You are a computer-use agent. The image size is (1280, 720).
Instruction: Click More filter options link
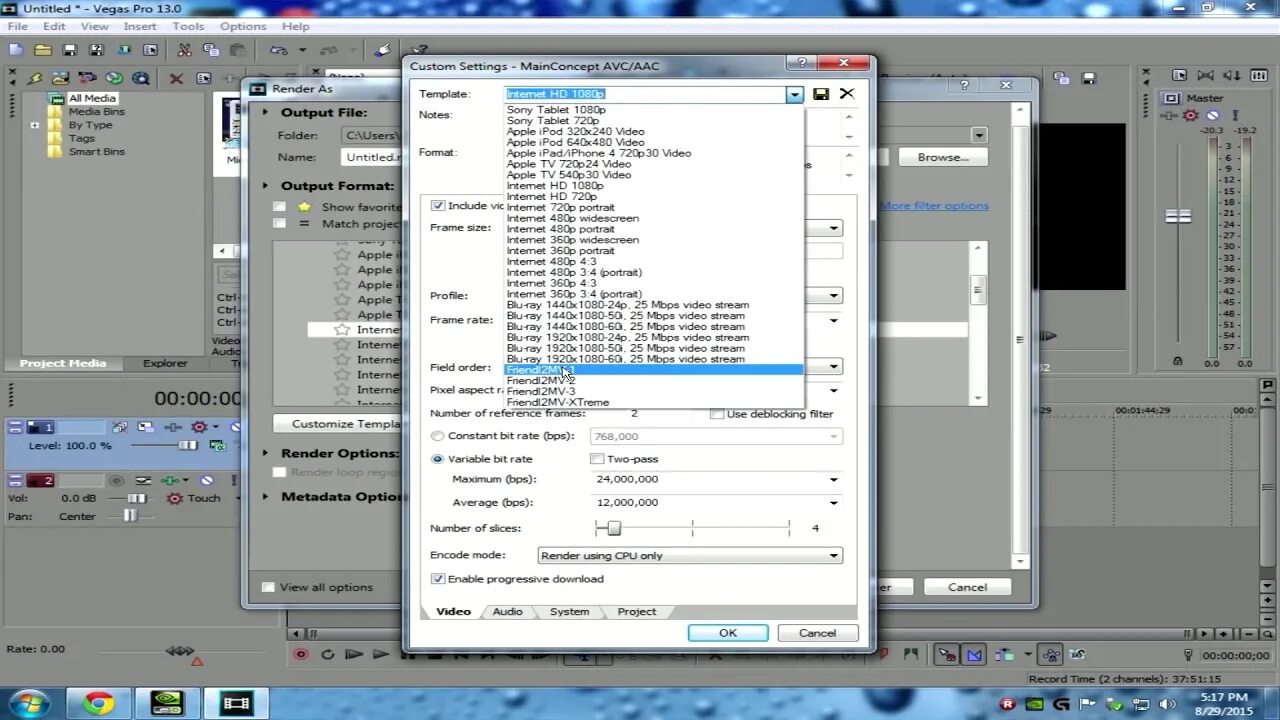(934, 206)
